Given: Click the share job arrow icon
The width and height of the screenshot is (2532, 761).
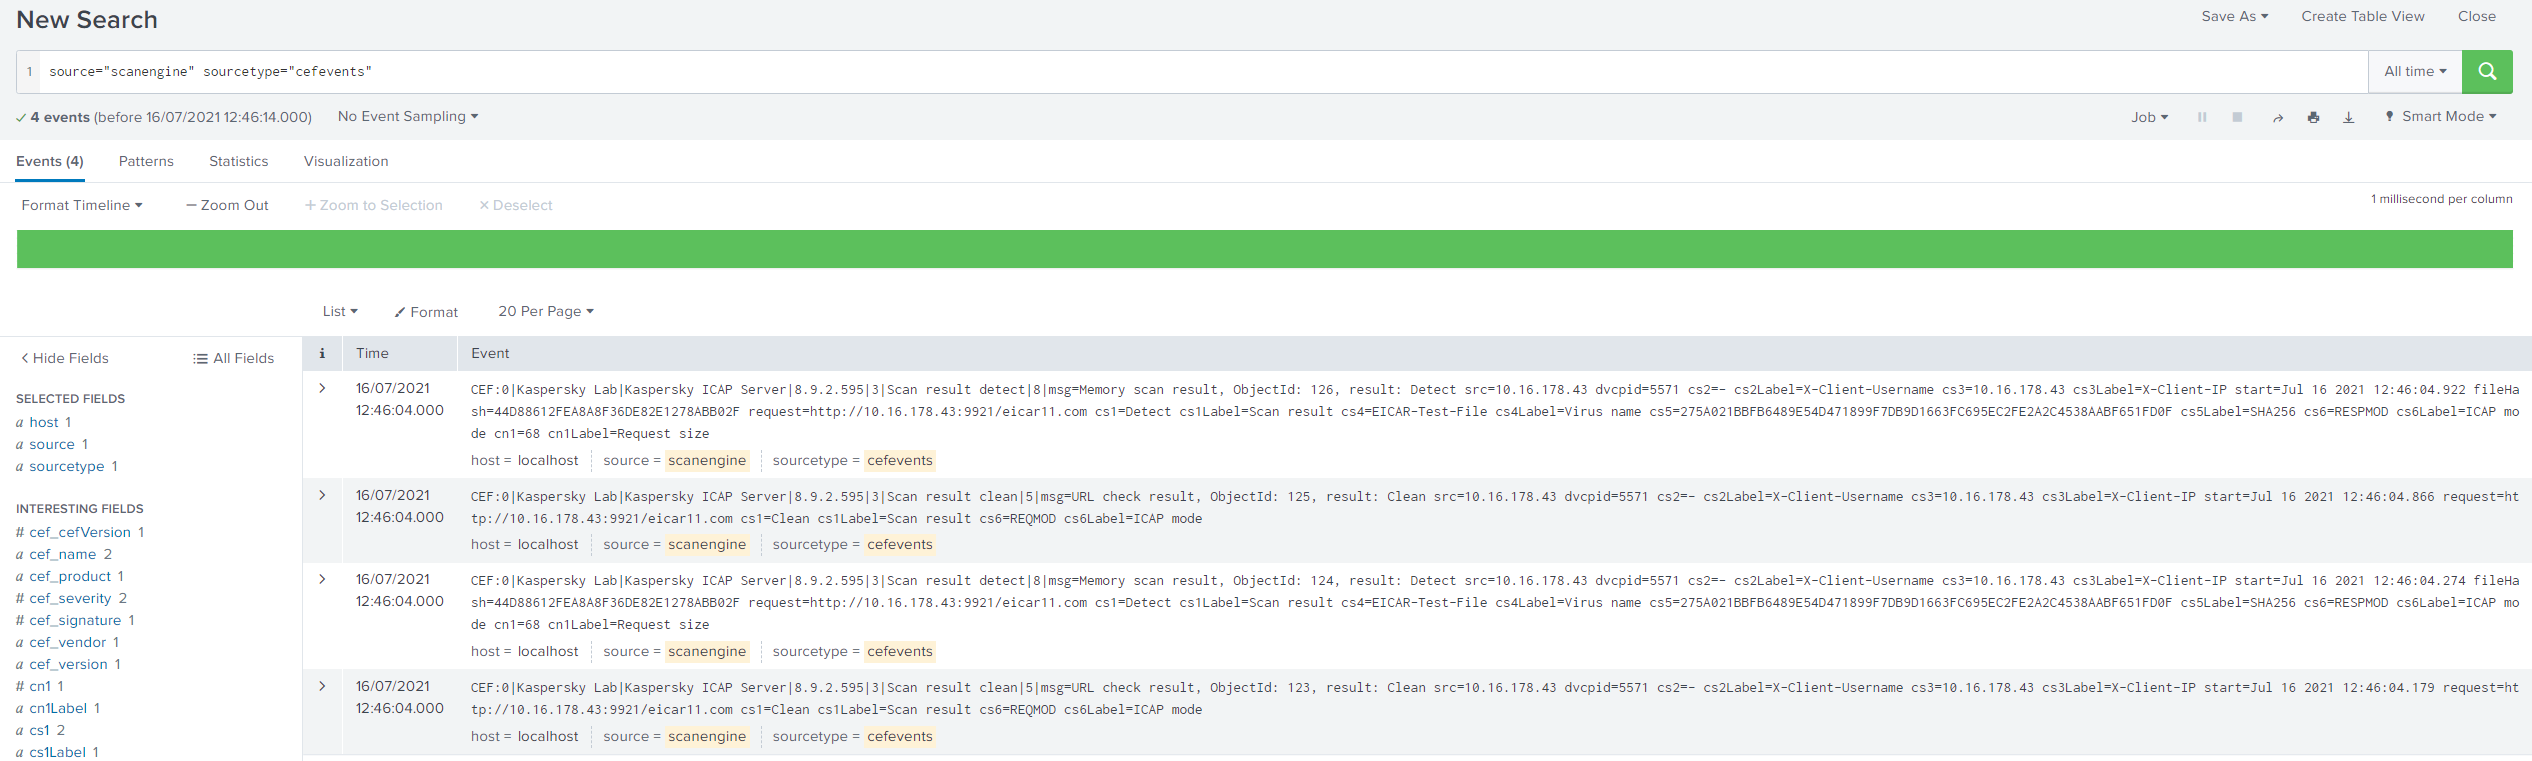Looking at the screenshot, I should point(2278,118).
